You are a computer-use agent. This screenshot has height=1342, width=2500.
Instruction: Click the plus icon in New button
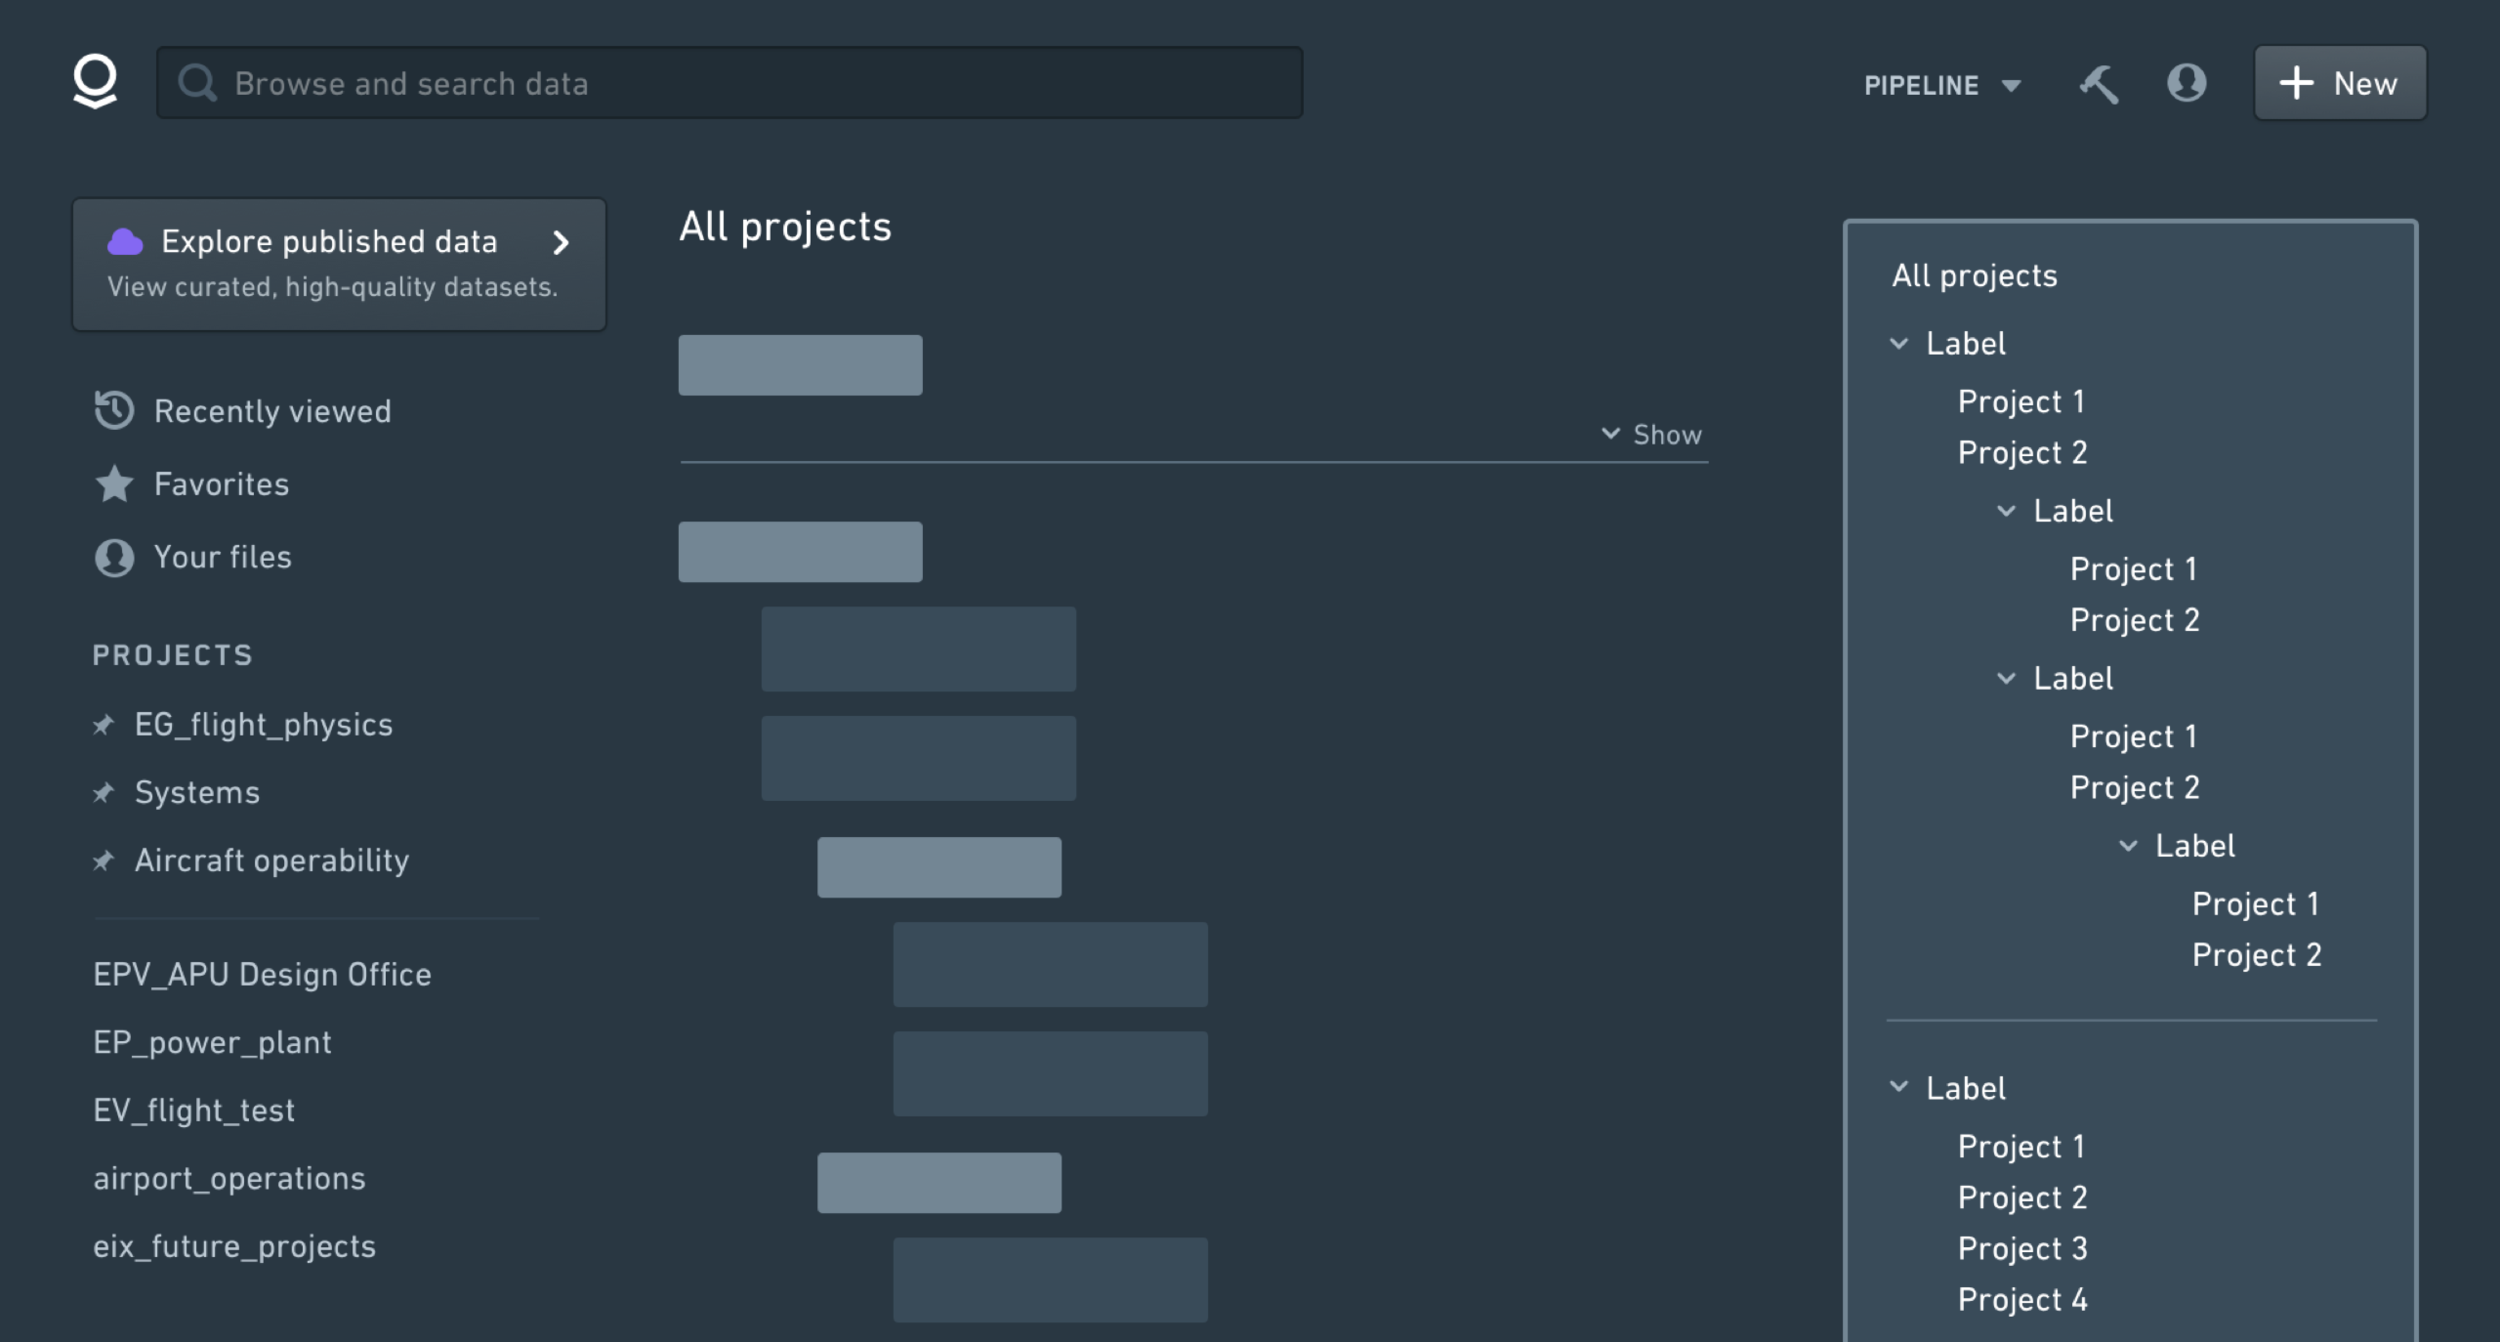point(2296,83)
